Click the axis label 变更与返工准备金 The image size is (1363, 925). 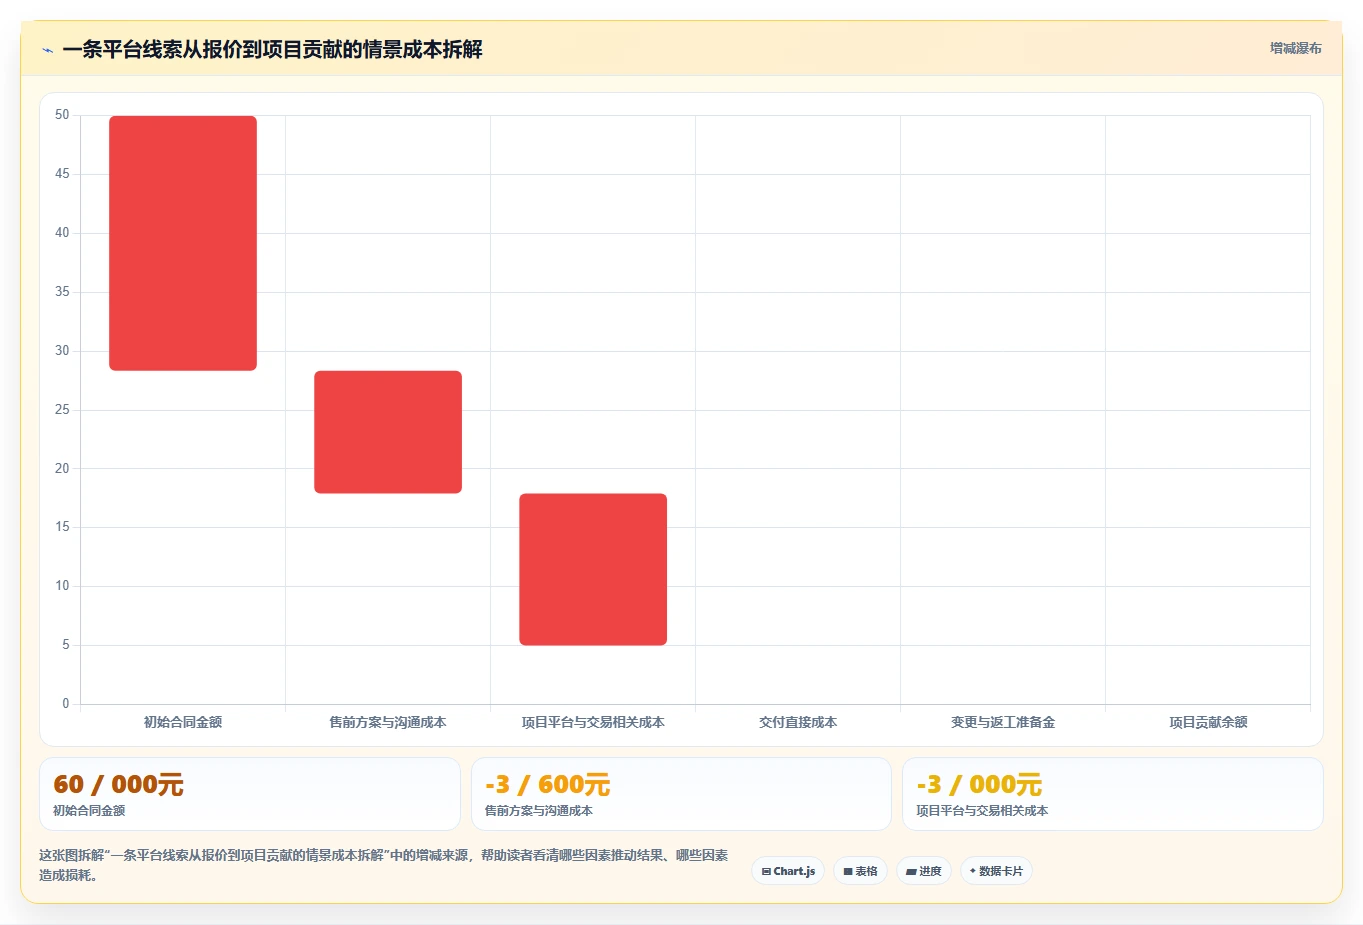pos(1003,722)
